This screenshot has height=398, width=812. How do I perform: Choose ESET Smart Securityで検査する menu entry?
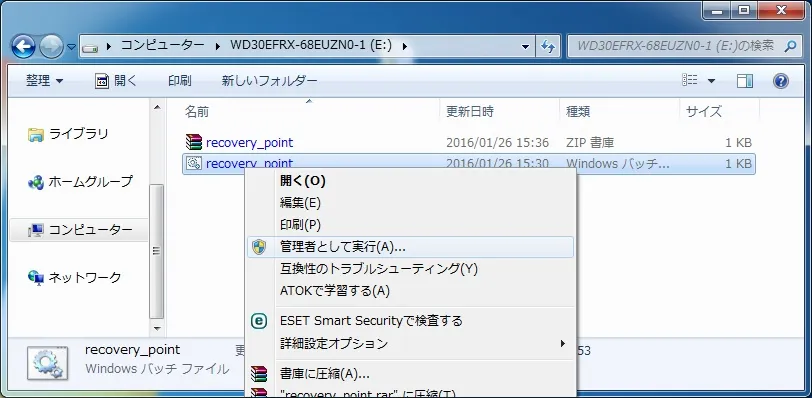pyautogui.click(x=411, y=321)
